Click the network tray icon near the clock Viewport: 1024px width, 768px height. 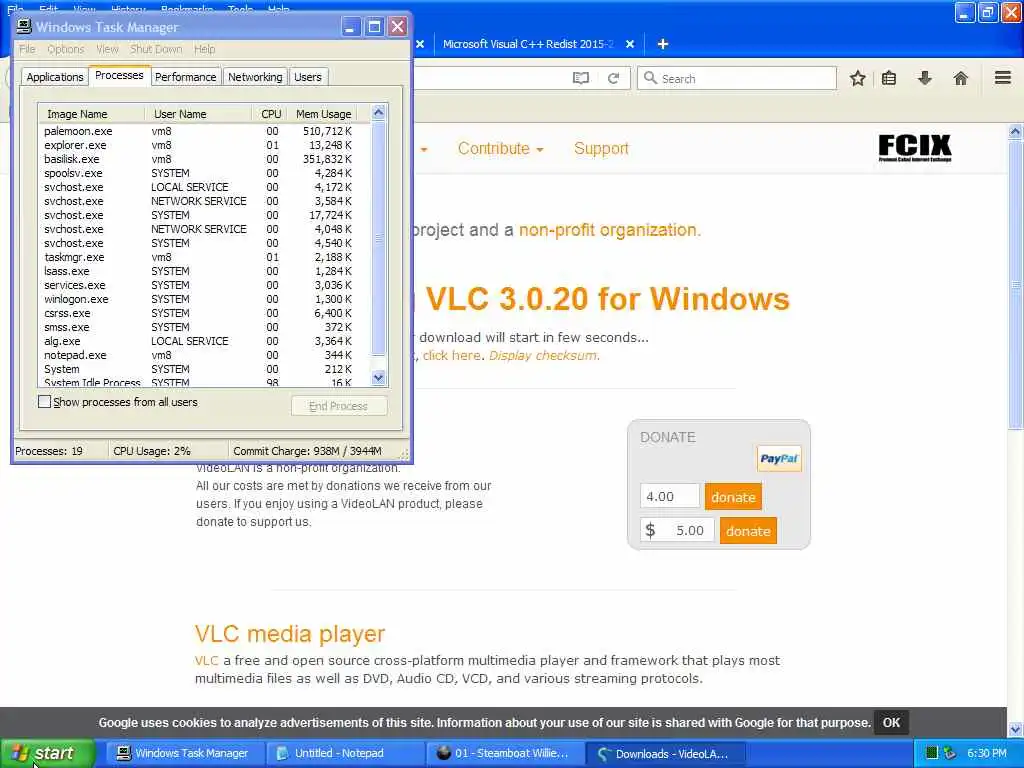(x=950, y=753)
